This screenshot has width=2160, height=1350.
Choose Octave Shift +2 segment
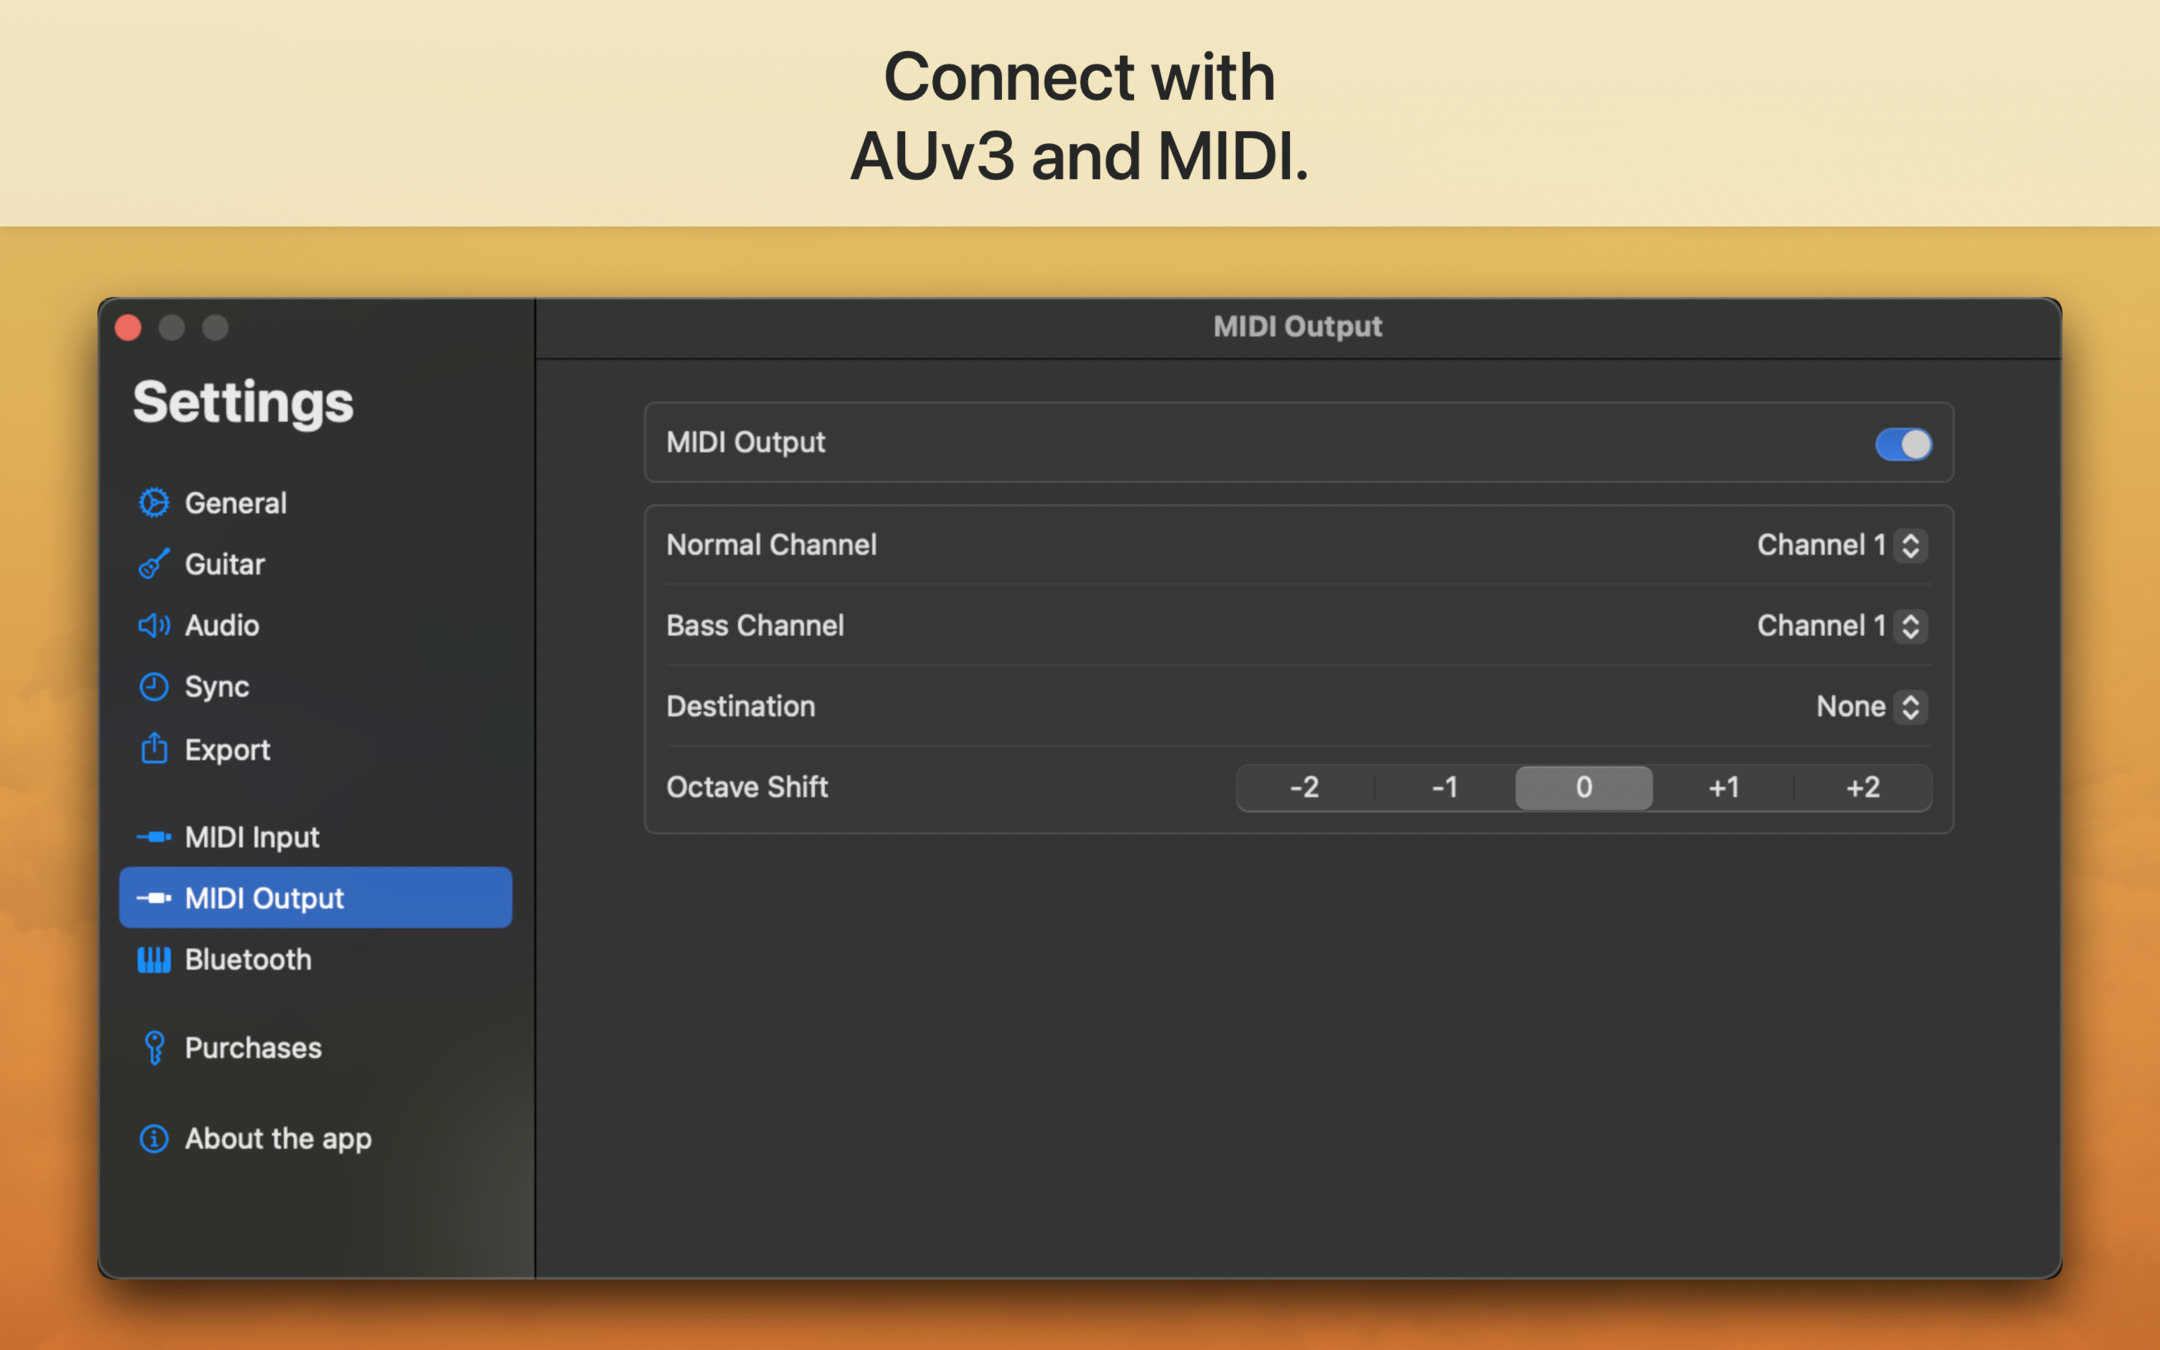click(x=1862, y=788)
